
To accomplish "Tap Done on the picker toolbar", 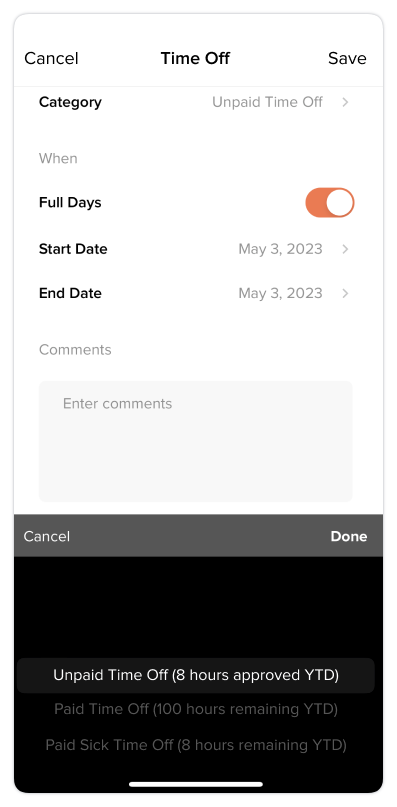I will [349, 536].
